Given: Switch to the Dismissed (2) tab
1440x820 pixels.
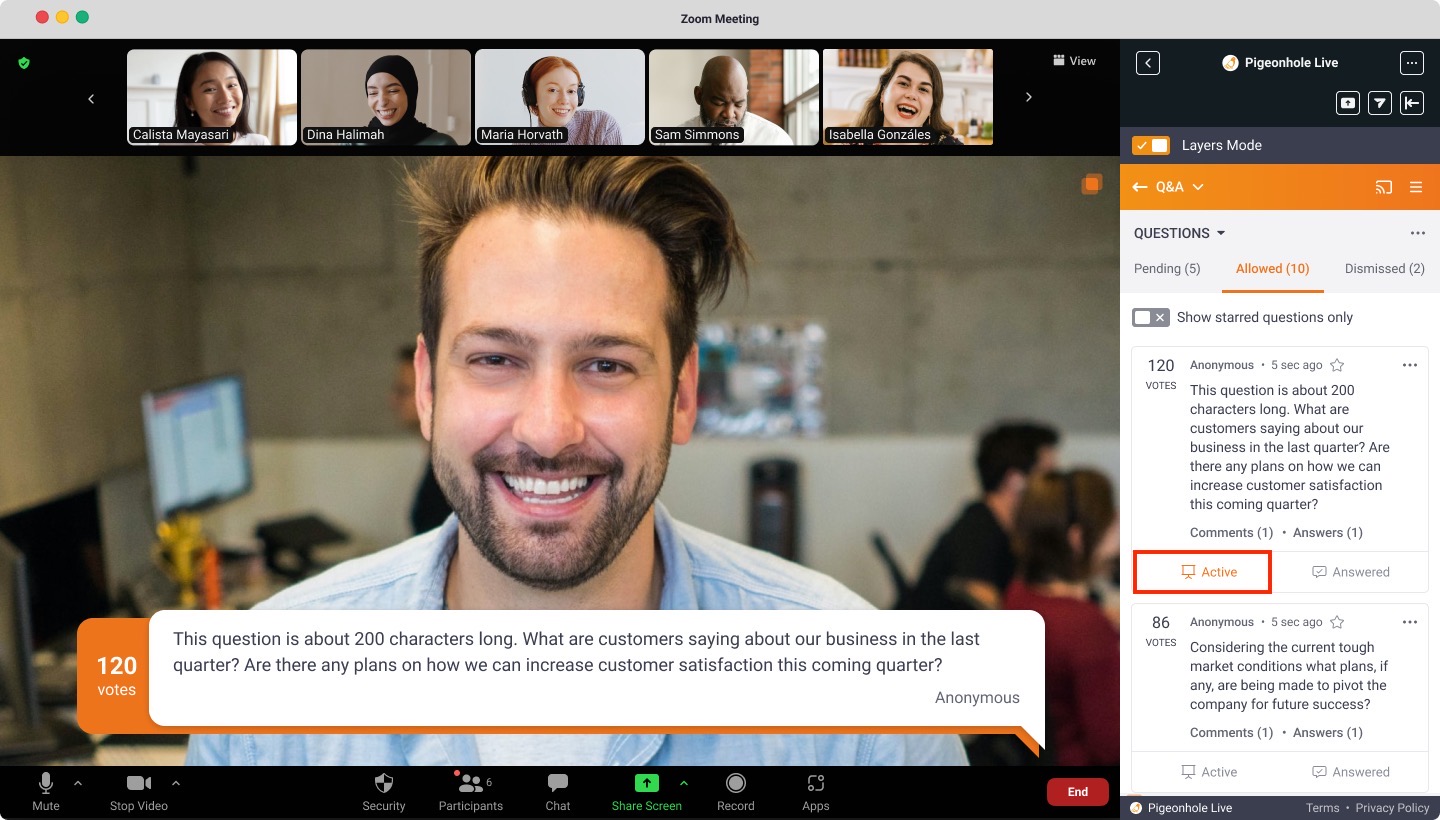Looking at the screenshot, I should pos(1384,268).
